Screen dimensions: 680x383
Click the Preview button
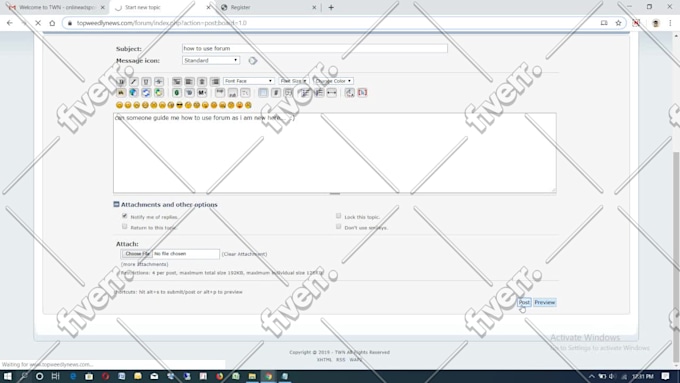point(544,302)
